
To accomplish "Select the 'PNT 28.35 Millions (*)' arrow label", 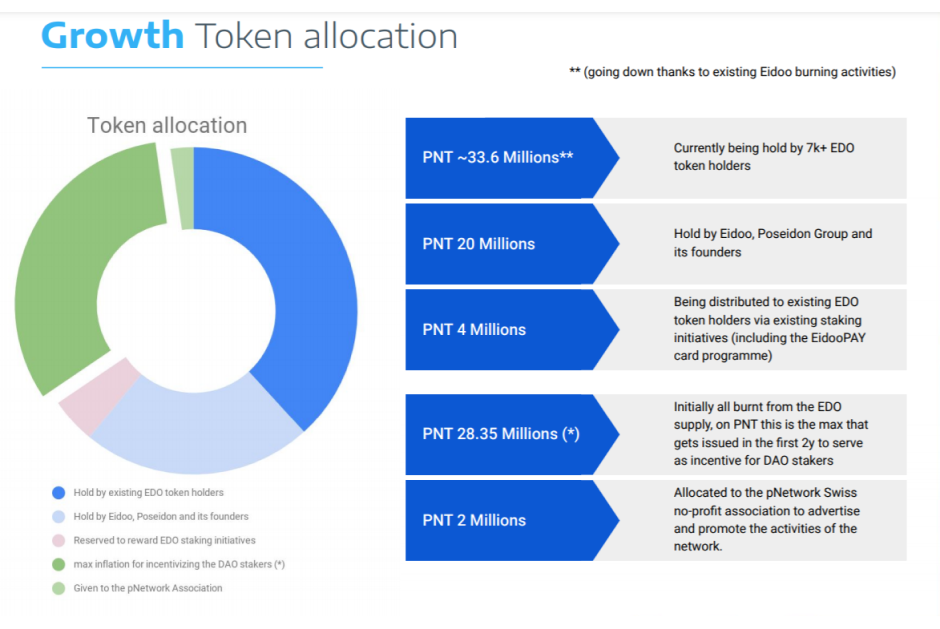I will [x=512, y=434].
